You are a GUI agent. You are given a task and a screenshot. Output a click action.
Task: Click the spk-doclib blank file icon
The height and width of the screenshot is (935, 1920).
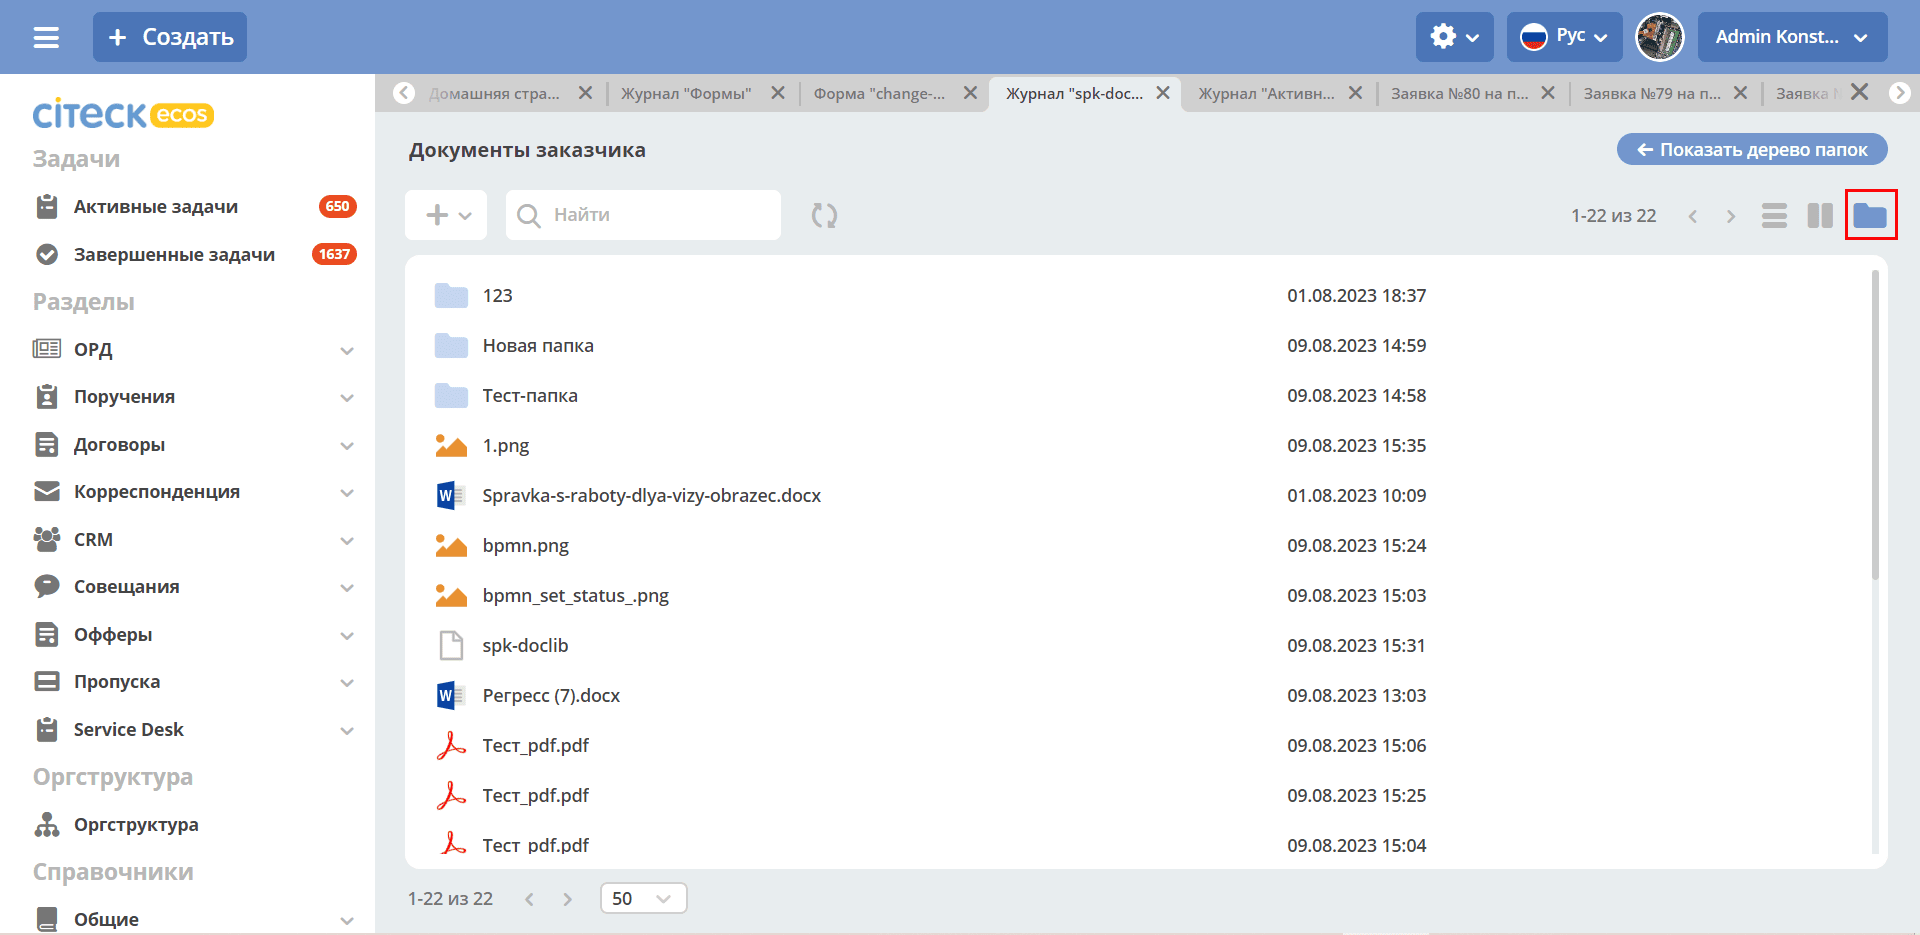(451, 646)
